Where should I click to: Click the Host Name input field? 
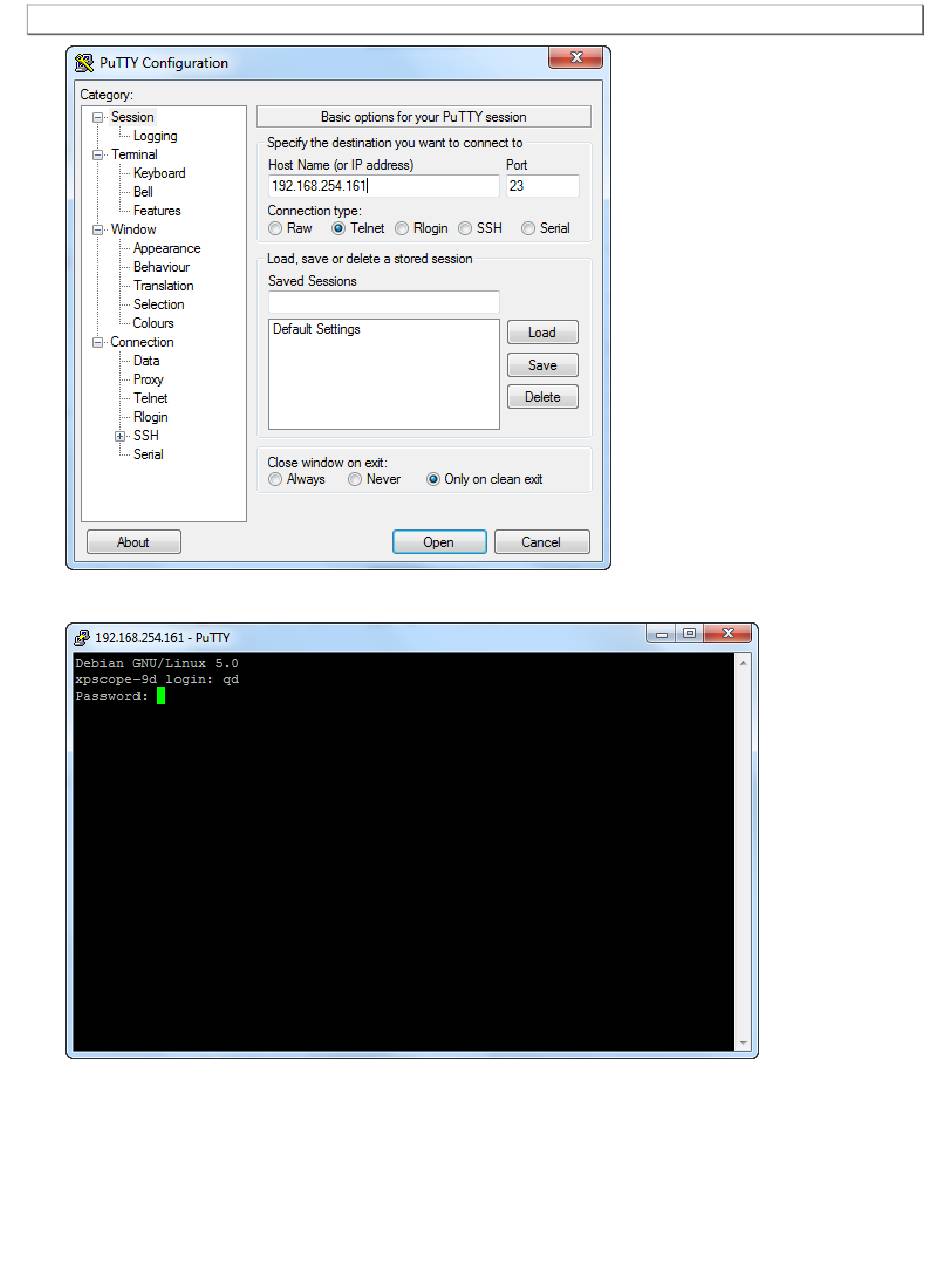[383, 186]
